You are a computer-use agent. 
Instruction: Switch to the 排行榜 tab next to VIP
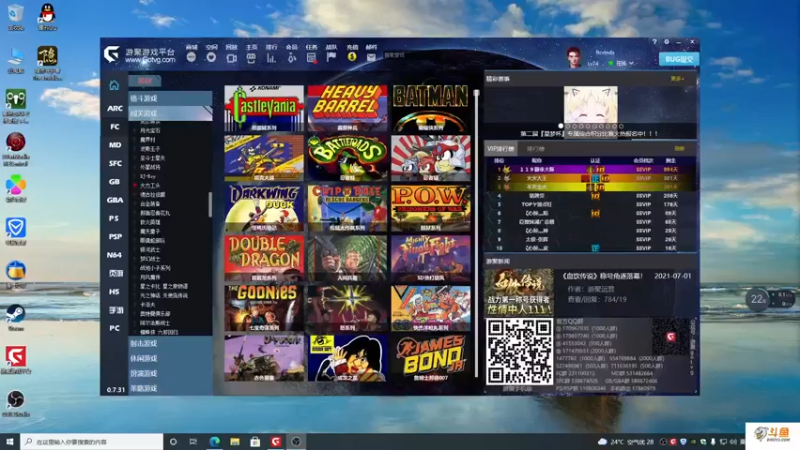536,149
